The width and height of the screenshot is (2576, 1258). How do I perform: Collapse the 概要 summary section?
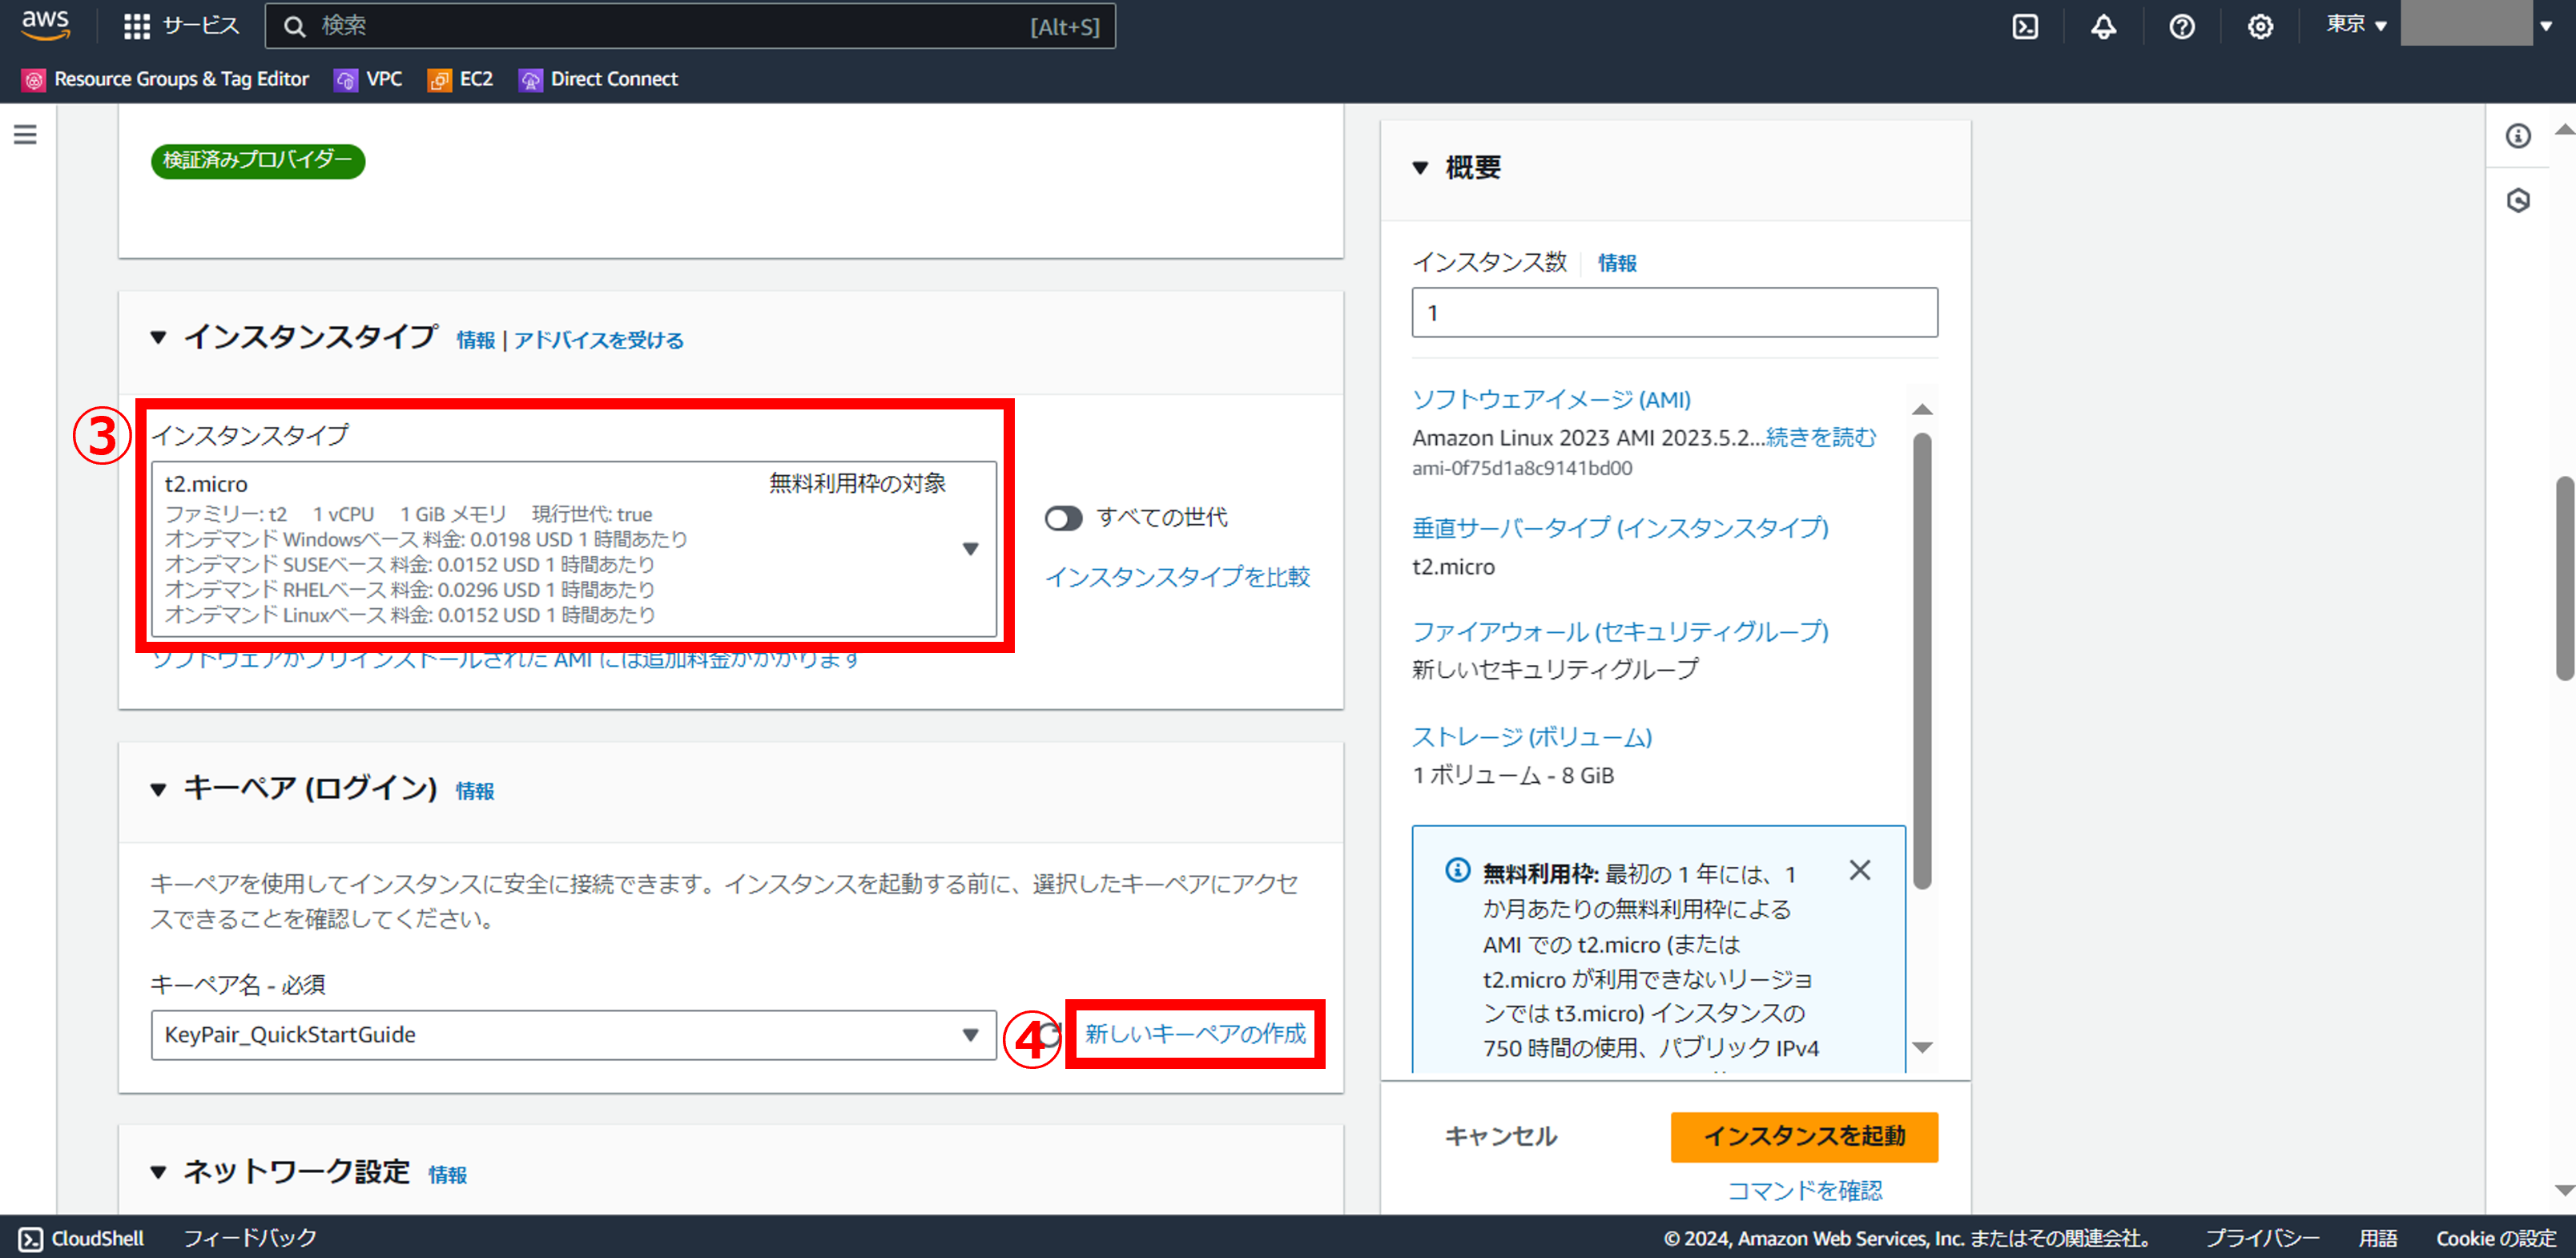click(1420, 168)
